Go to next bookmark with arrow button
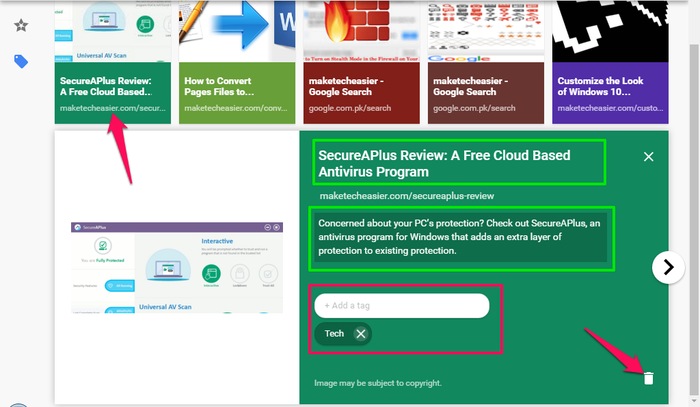The width and height of the screenshot is (700, 407). [668, 267]
